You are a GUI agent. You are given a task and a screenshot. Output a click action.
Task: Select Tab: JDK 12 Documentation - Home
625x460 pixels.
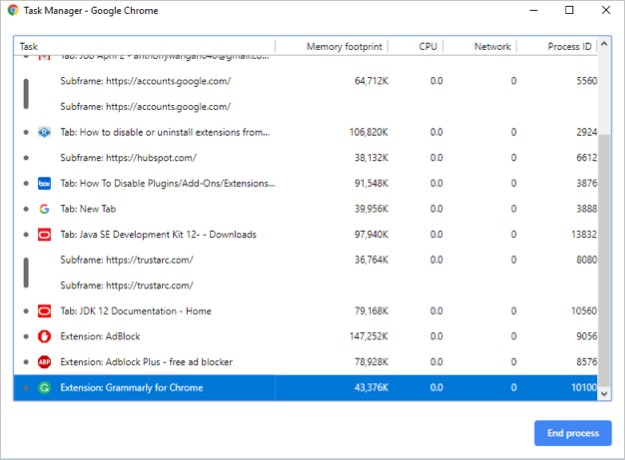[x=306, y=311]
